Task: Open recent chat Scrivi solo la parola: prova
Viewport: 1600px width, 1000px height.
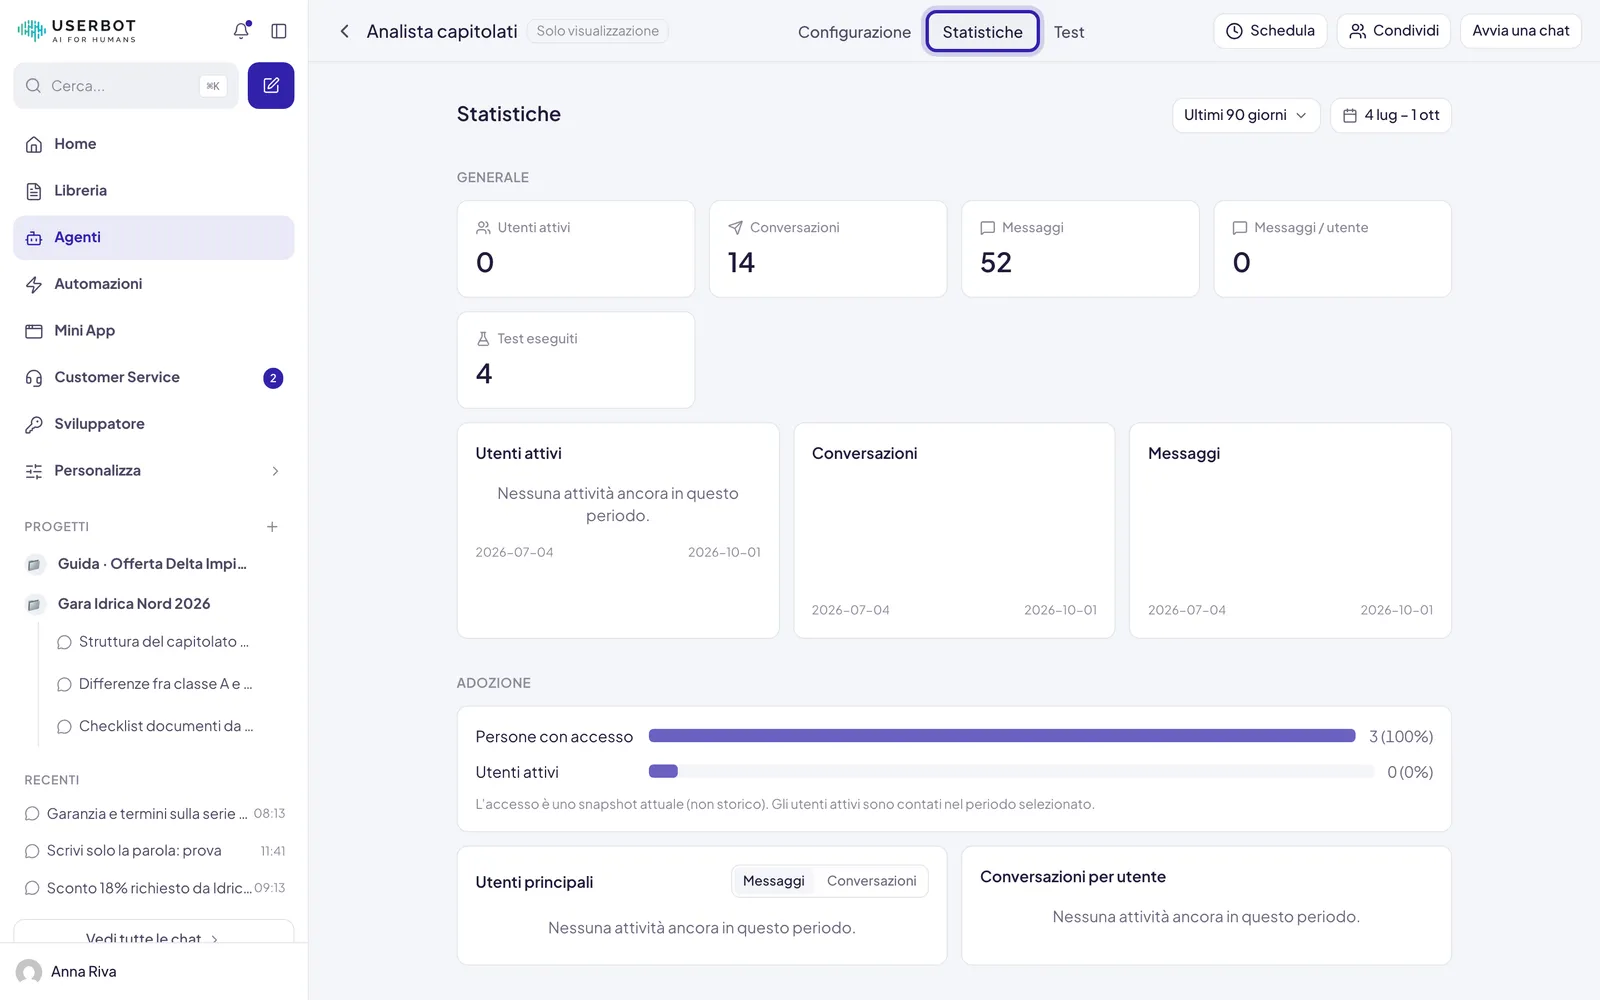Action: 154,851
